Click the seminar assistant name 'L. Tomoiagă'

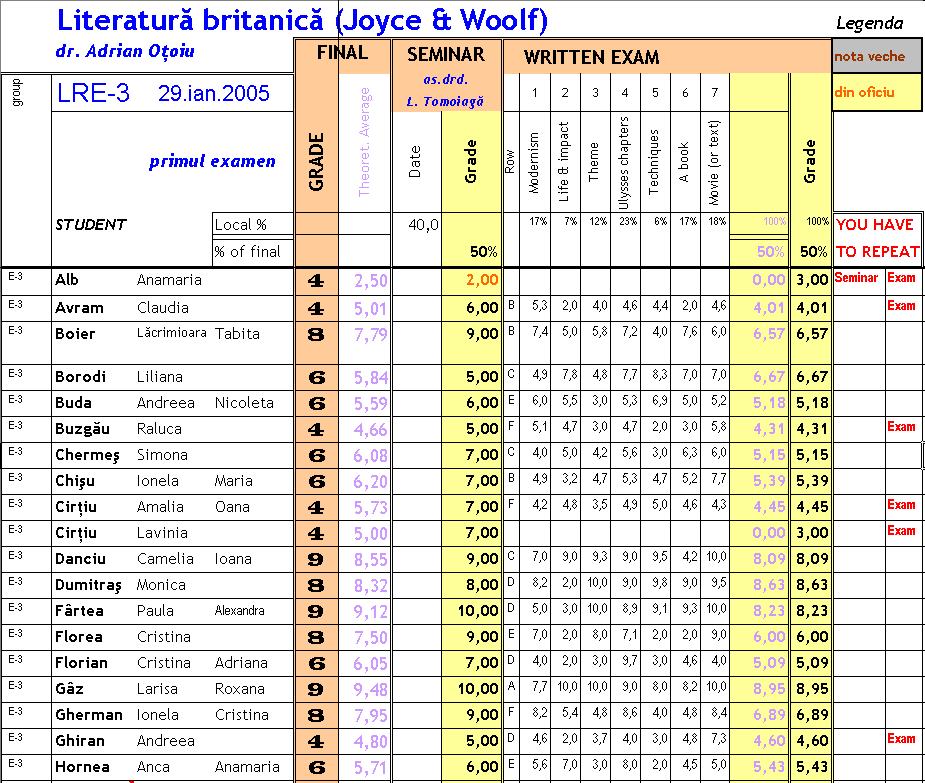445,101
